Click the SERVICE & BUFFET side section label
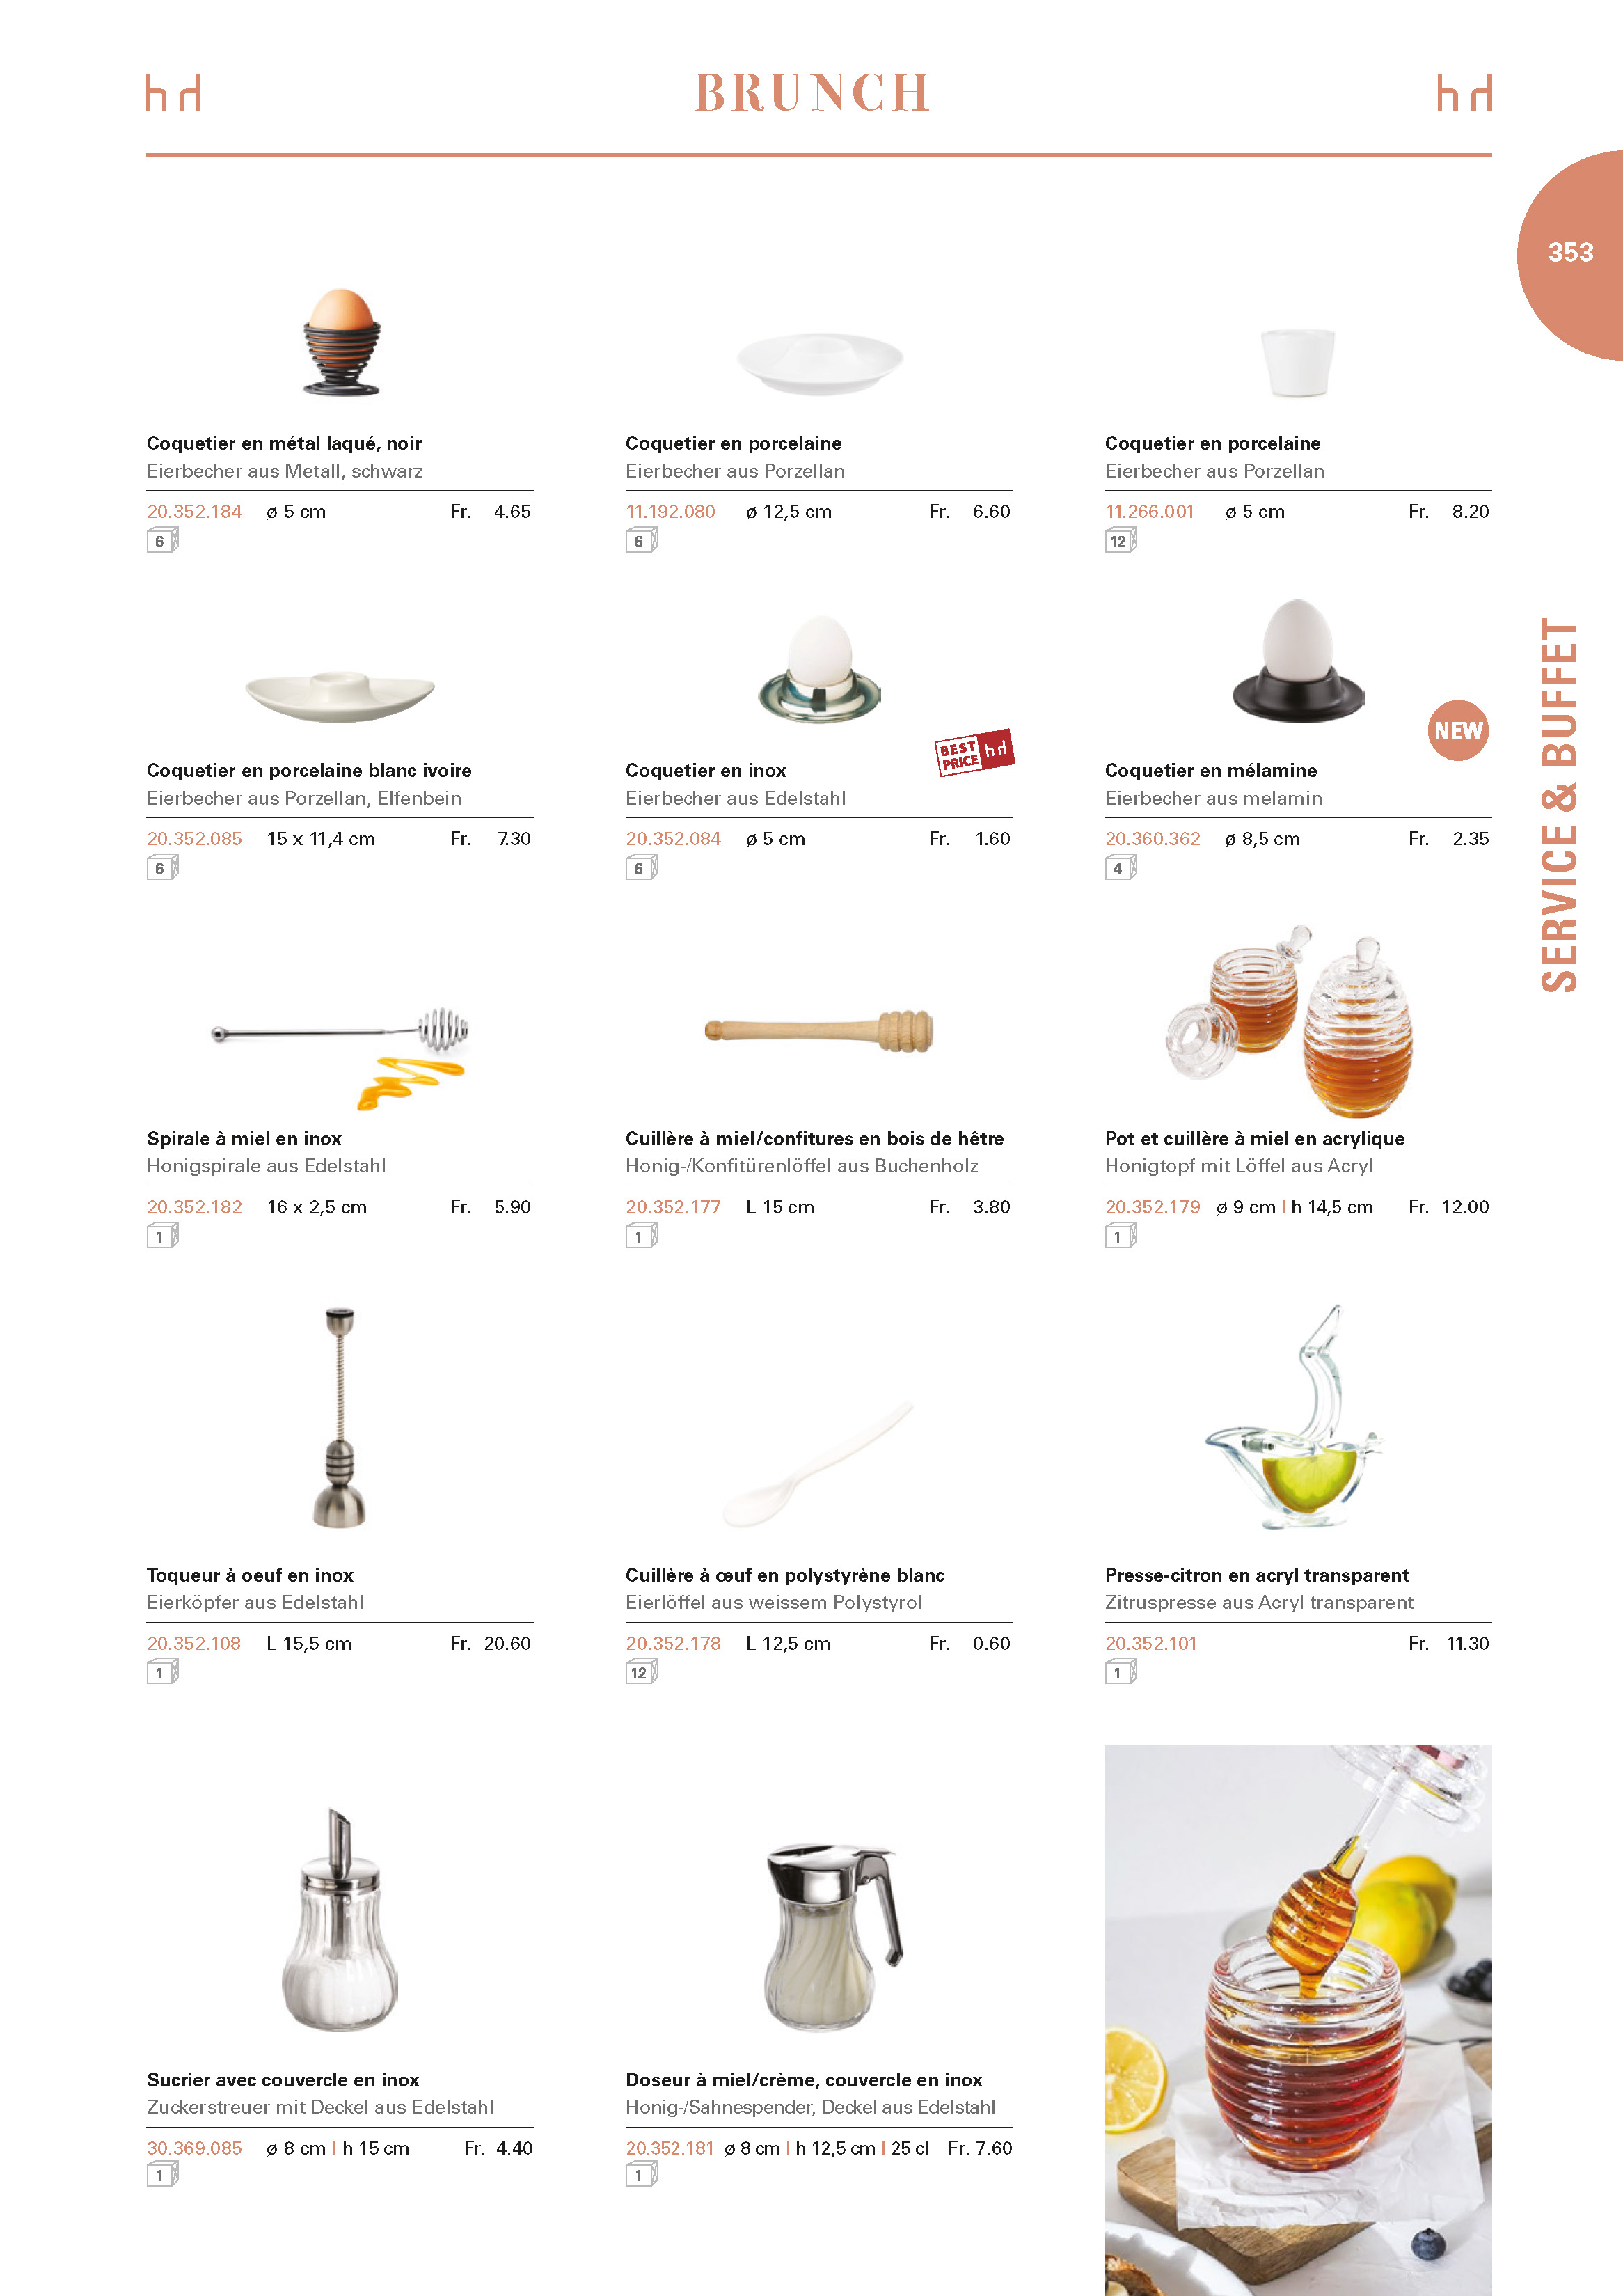Screen dimensions: 1623x2296 tap(1559, 805)
